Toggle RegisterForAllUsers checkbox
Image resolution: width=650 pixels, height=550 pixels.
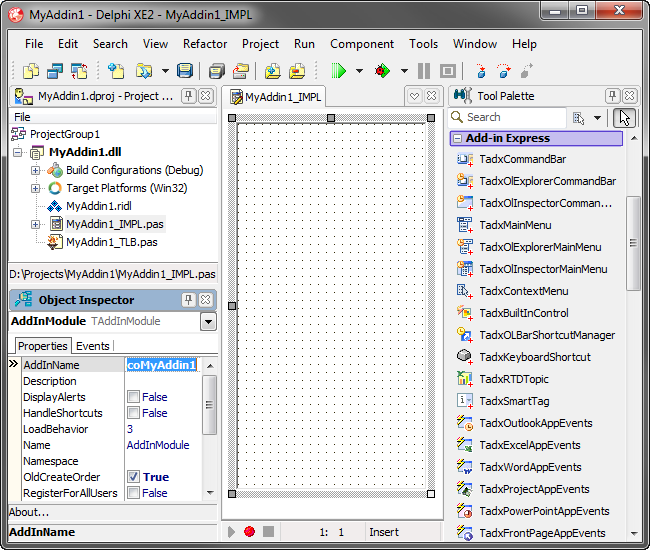[x=133, y=493]
